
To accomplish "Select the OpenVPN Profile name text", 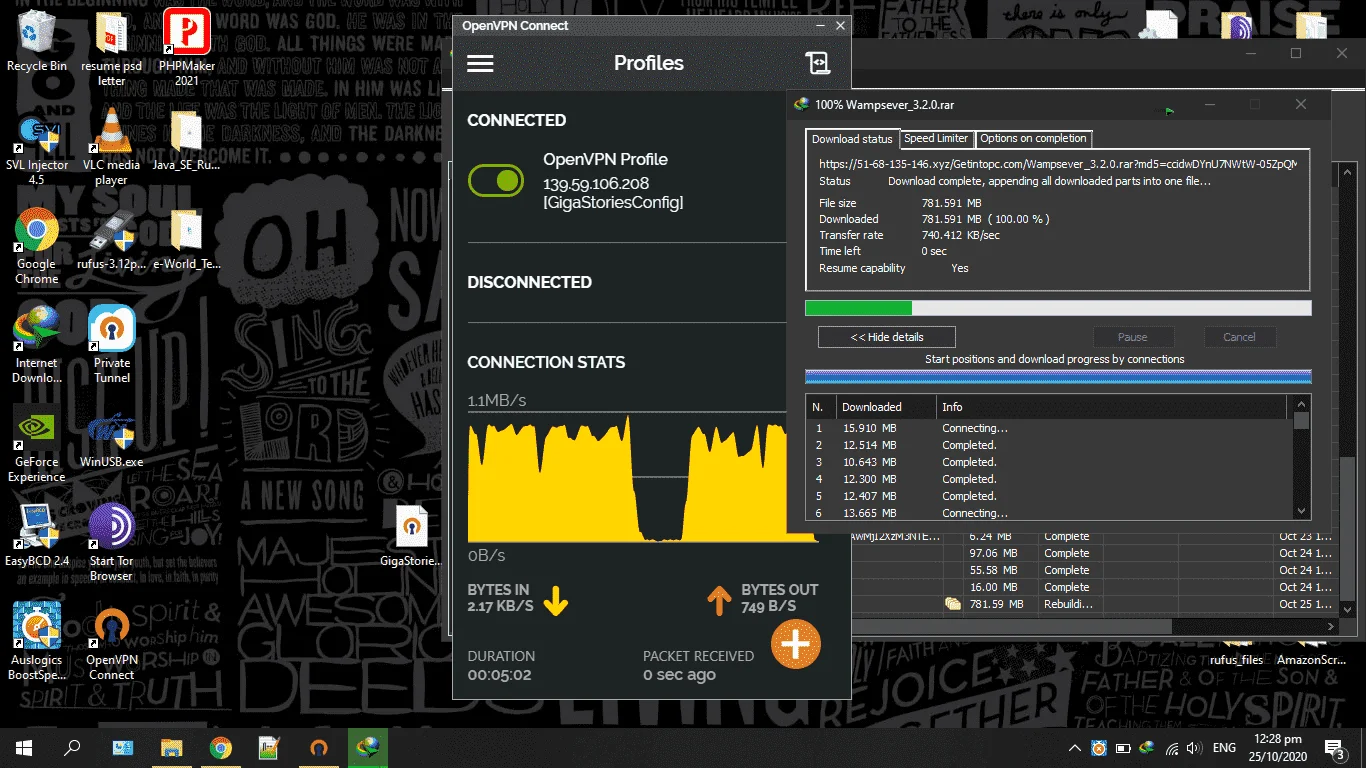I will (605, 159).
